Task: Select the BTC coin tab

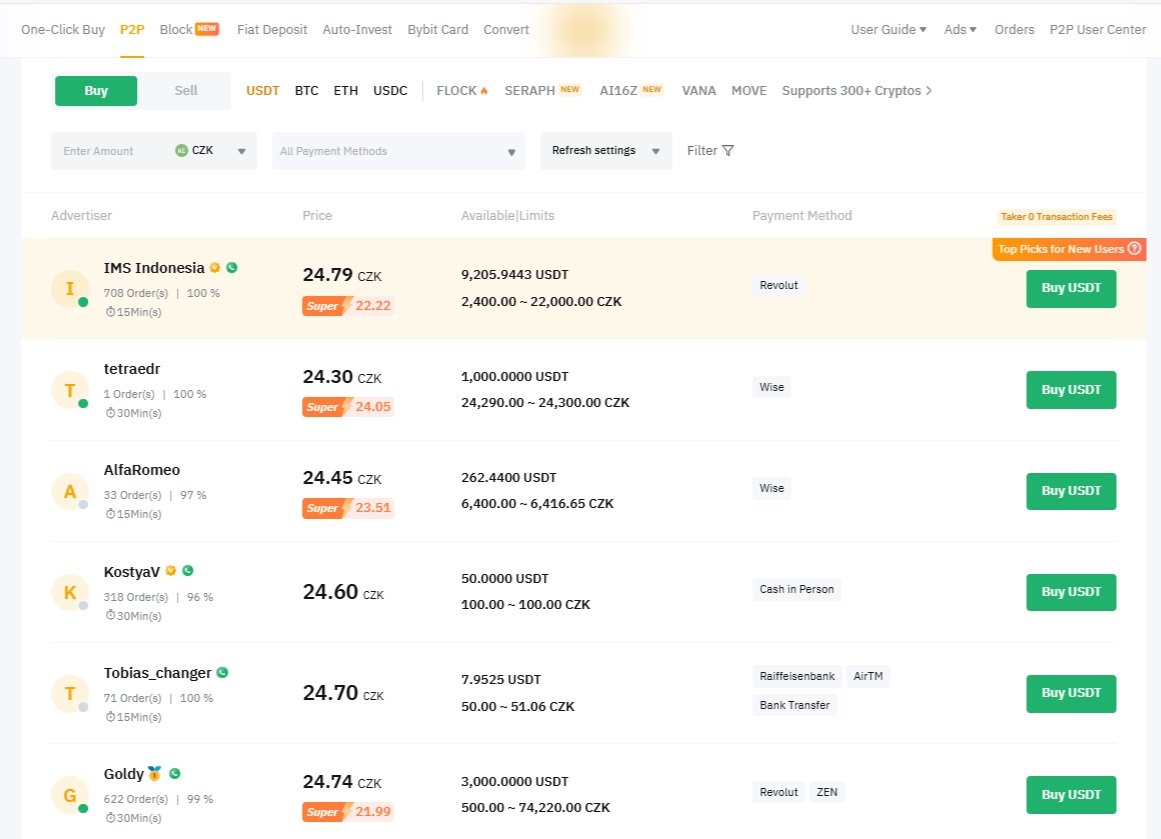Action: tap(307, 90)
